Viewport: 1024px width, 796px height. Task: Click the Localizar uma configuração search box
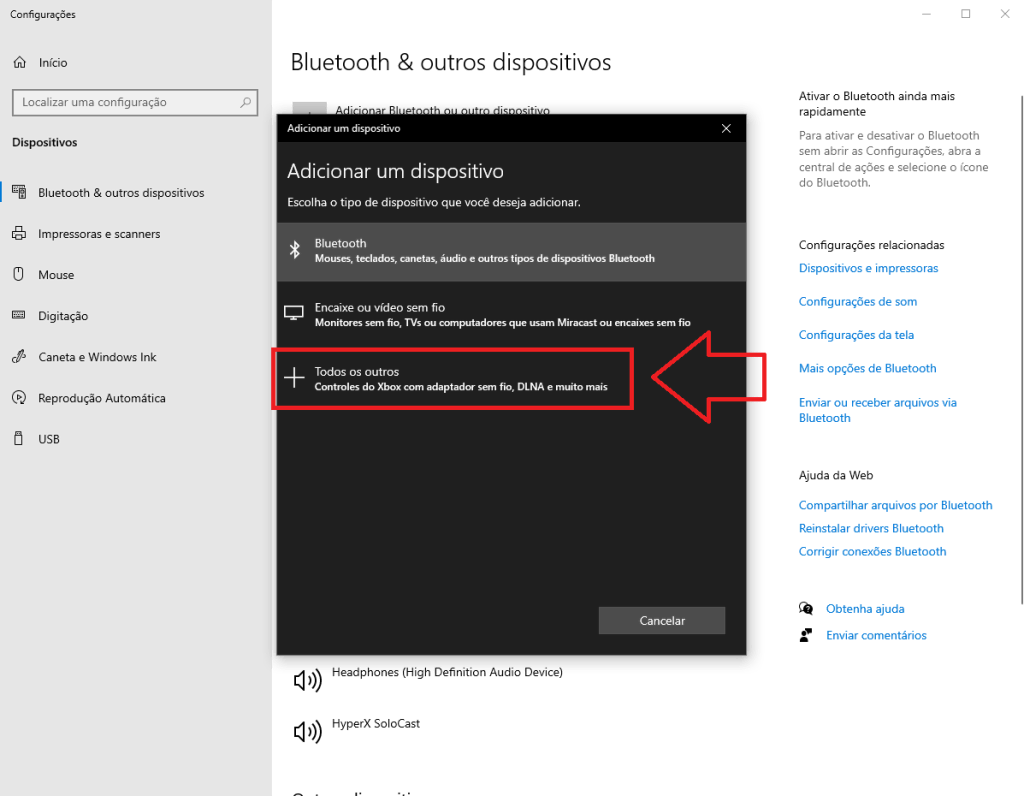(x=134, y=102)
